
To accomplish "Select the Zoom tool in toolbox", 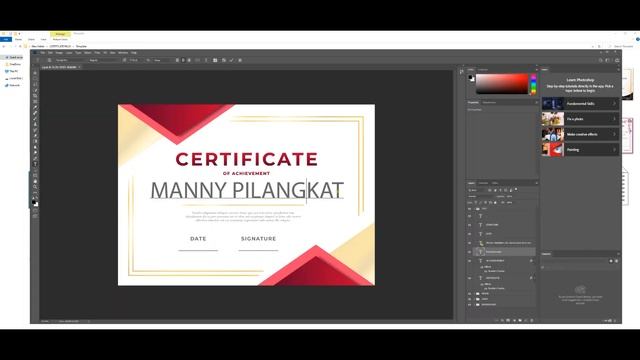I will point(35,187).
